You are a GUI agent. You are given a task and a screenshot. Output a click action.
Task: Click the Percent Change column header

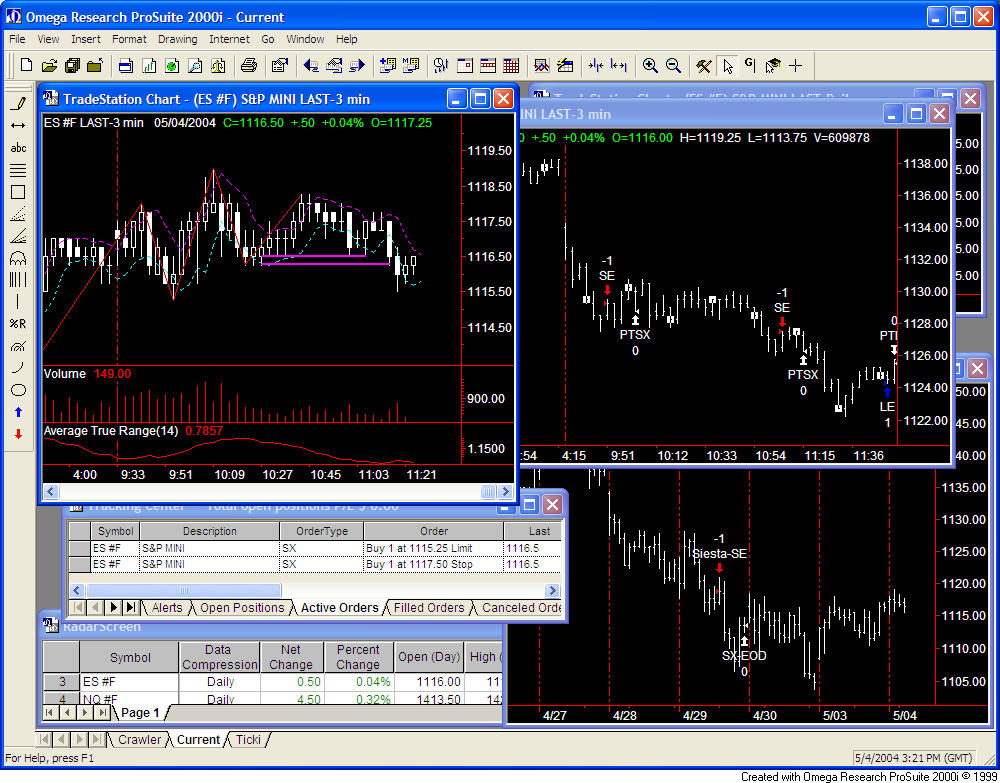(358, 657)
